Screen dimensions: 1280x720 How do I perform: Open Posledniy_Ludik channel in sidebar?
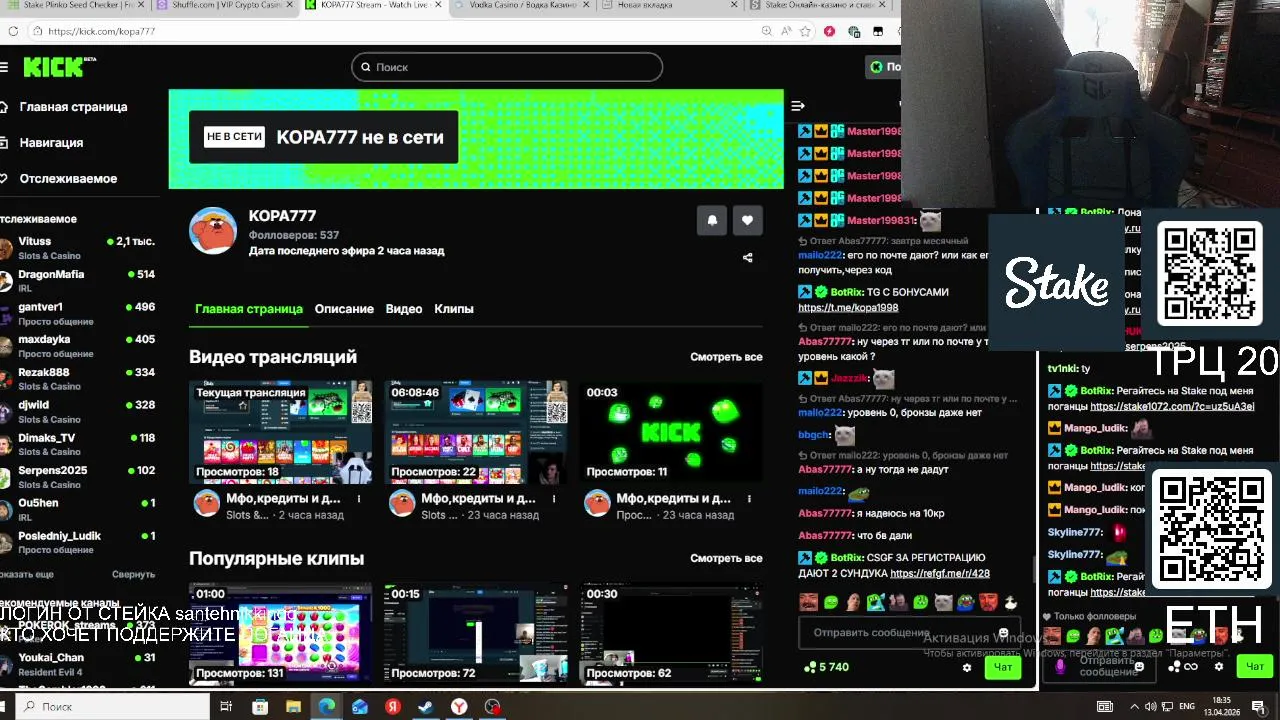(x=78, y=542)
